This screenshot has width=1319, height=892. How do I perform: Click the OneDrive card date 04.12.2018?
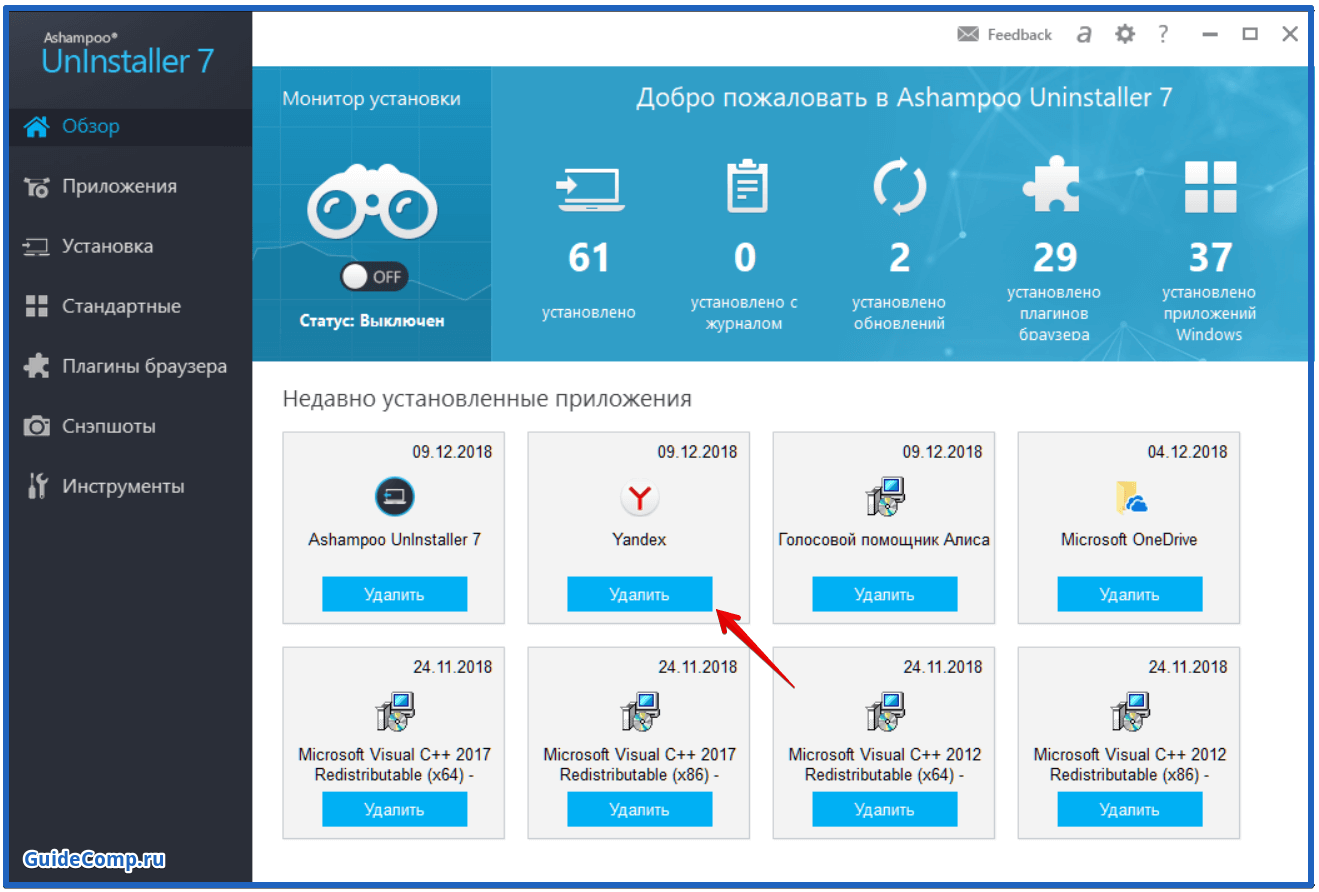click(x=1187, y=452)
